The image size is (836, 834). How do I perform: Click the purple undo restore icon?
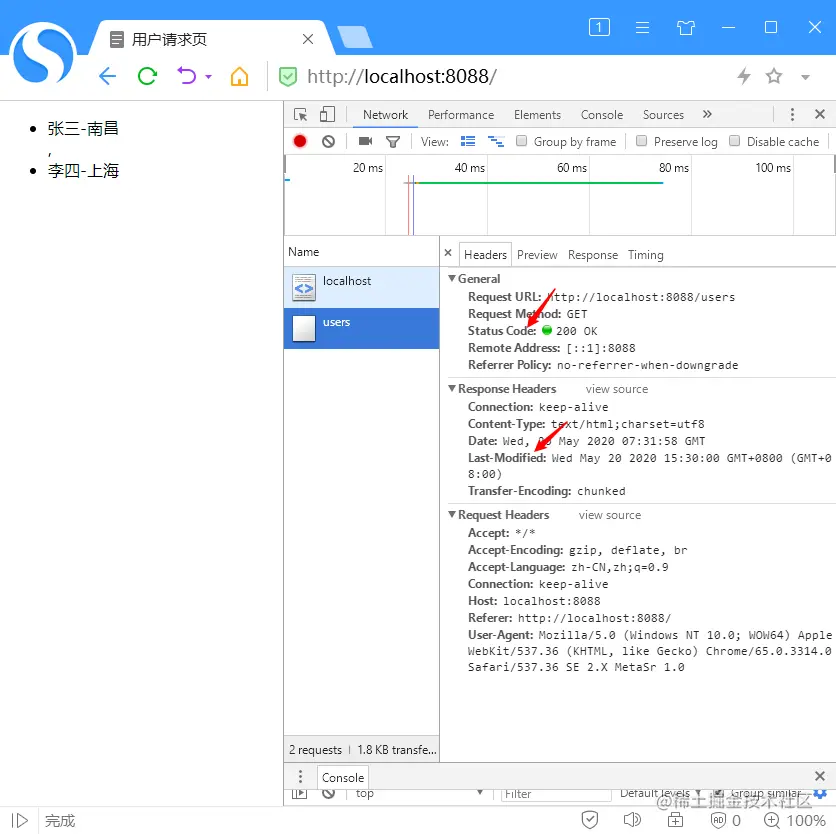click(187, 76)
